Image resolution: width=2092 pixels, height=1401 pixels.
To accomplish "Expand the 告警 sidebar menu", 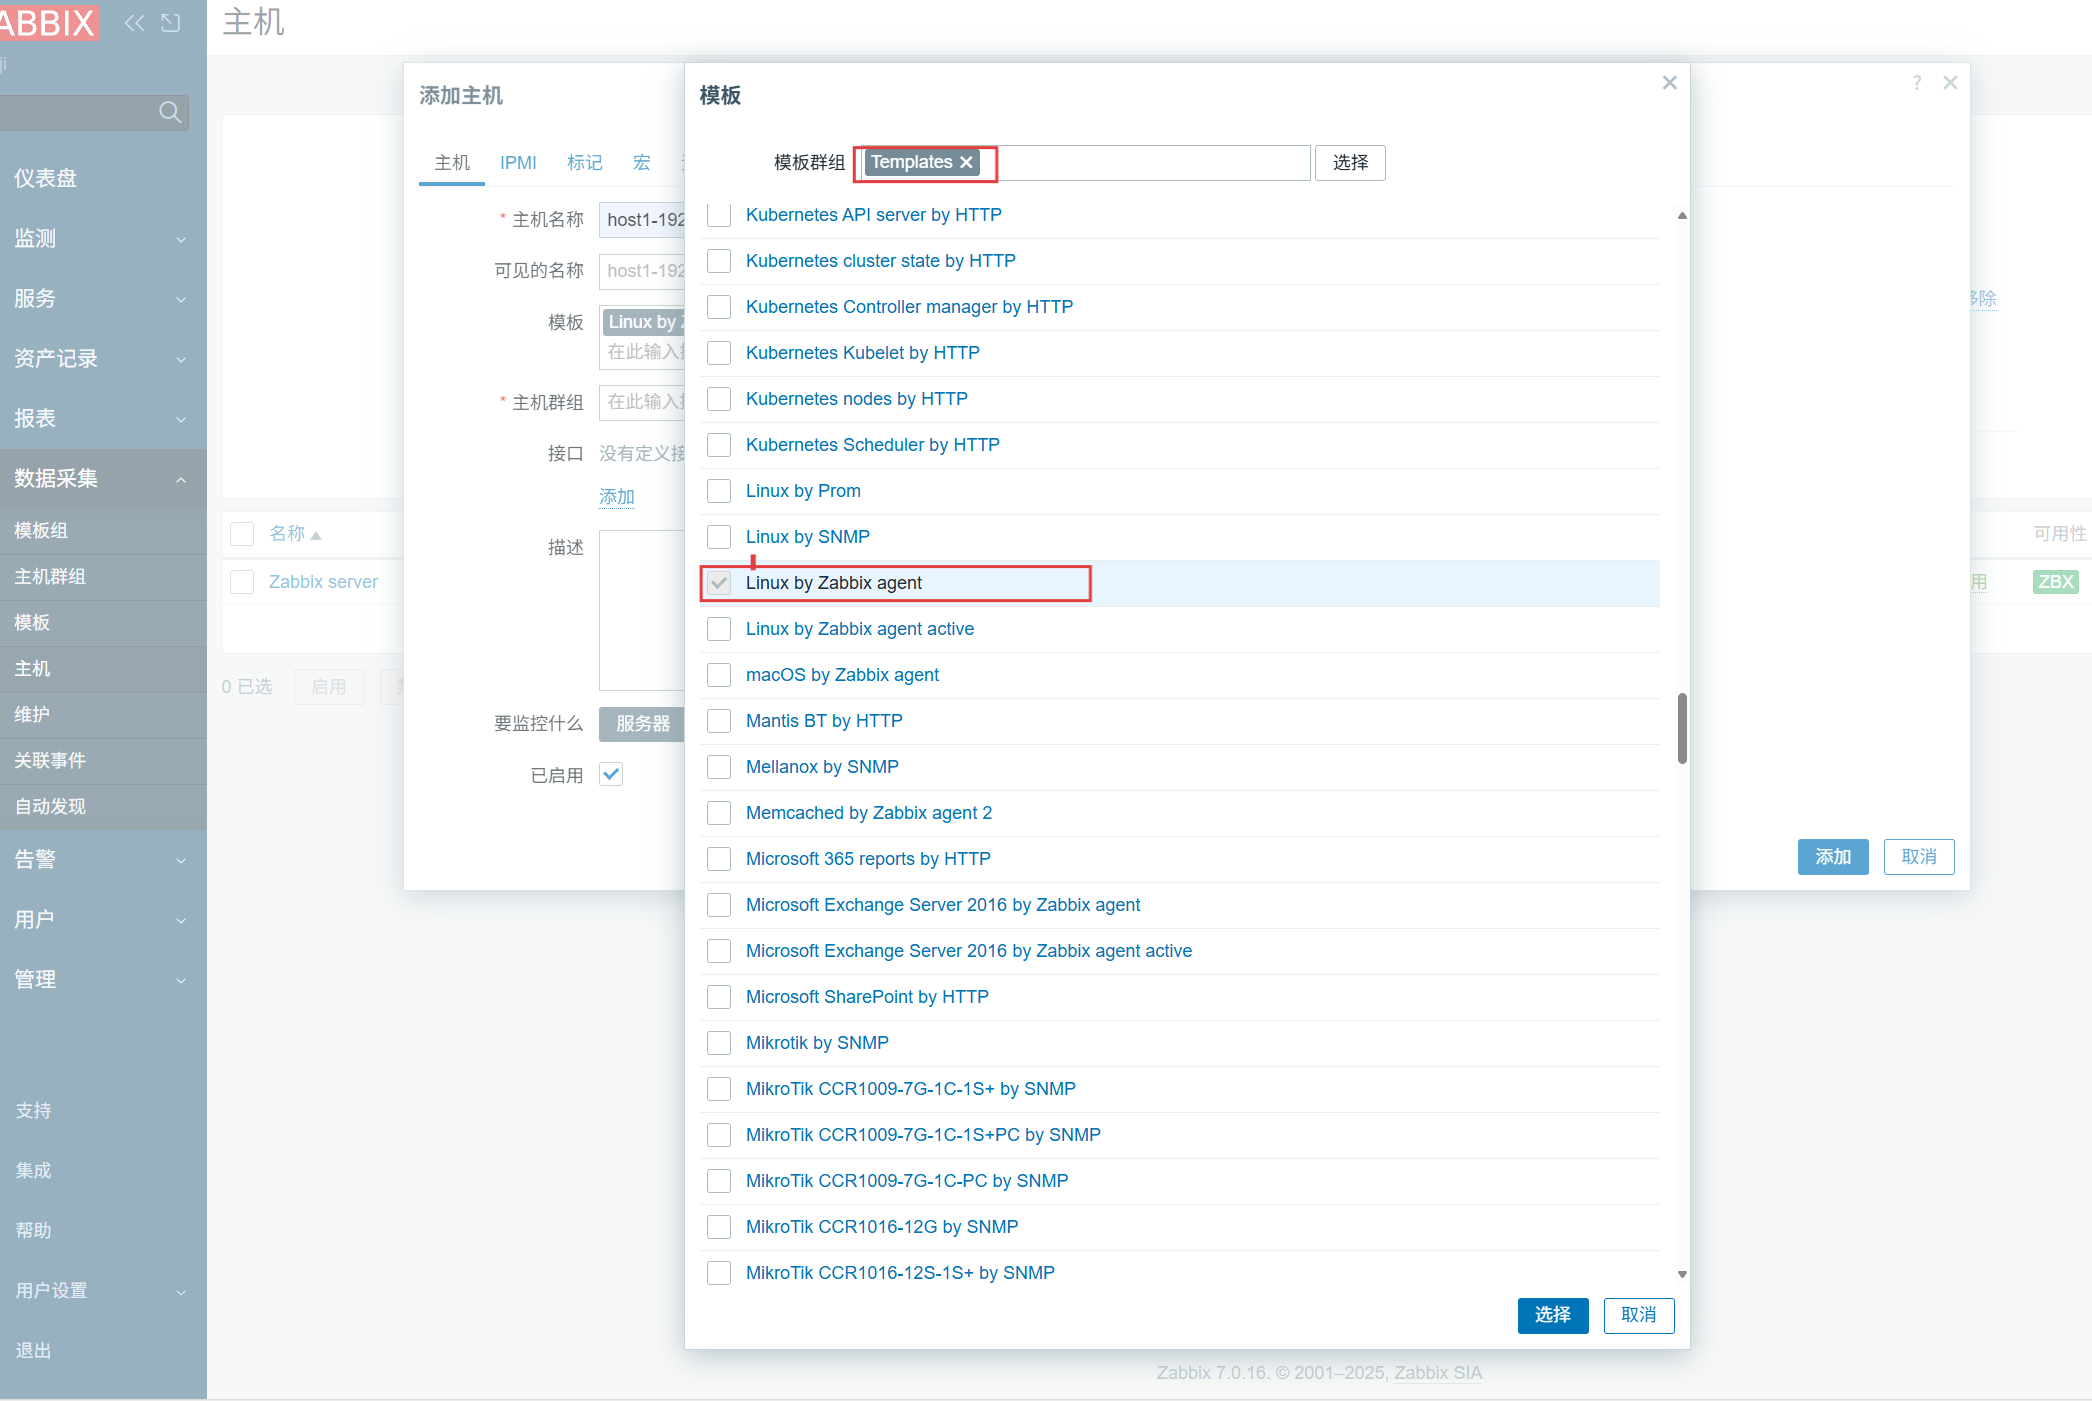I will pyautogui.click(x=103, y=859).
